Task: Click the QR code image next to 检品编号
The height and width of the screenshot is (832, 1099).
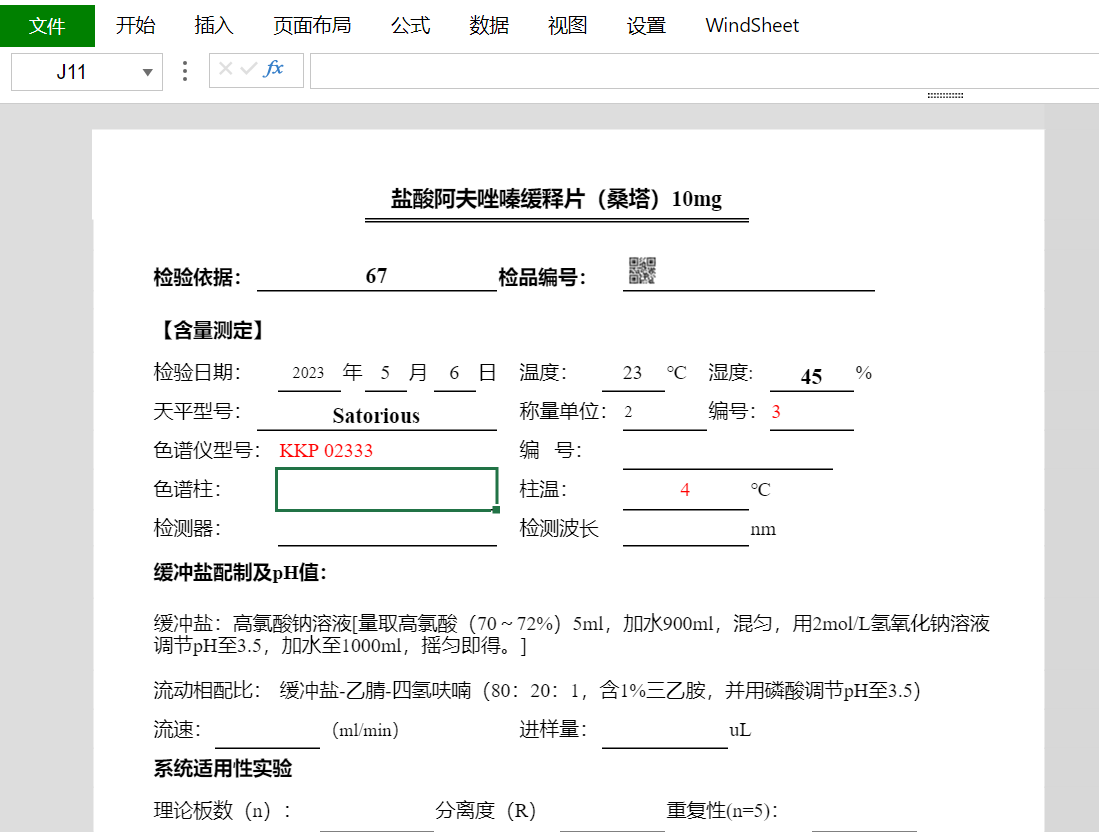Action: (642, 270)
